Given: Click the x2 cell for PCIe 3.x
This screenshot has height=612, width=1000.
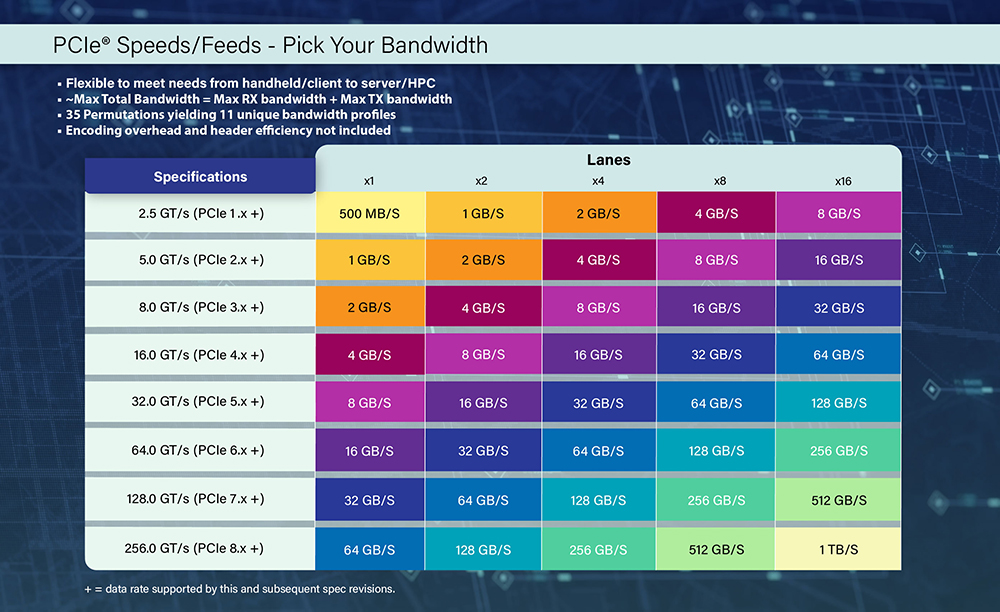Looking at the screenshot, I should click(x=483, y=308).
